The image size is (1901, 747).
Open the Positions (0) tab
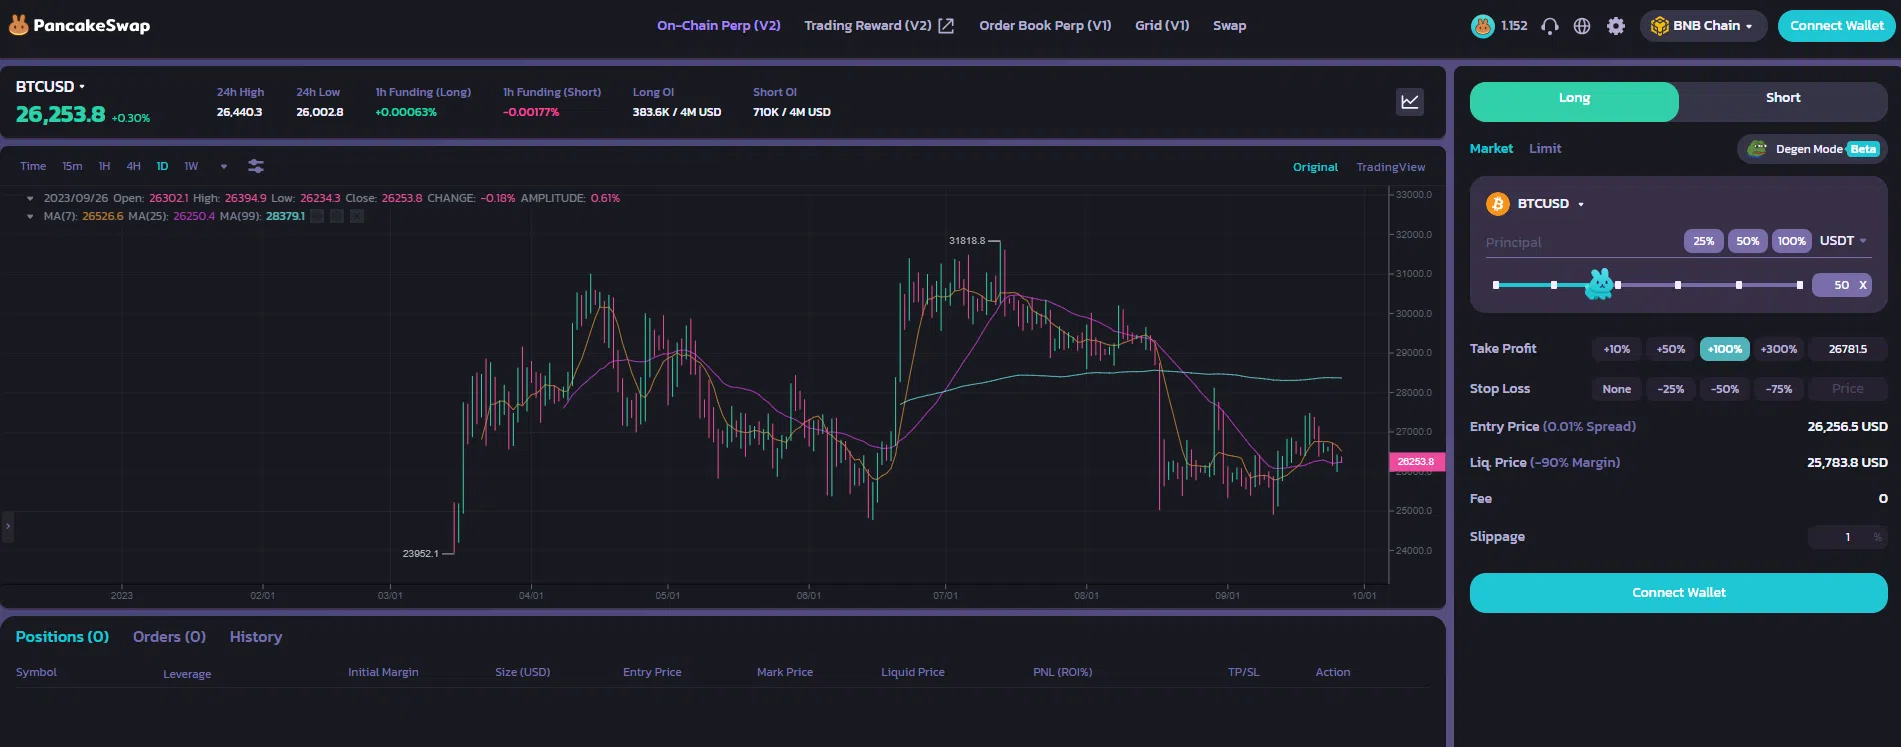click(x=62, y=637)
